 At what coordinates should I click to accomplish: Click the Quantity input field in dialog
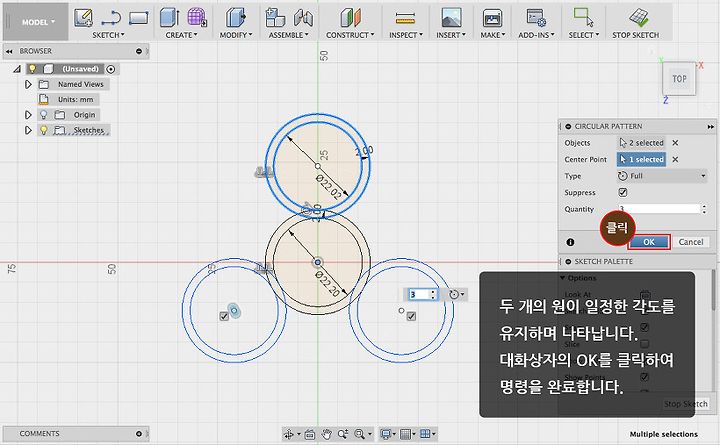pos(658,209)
